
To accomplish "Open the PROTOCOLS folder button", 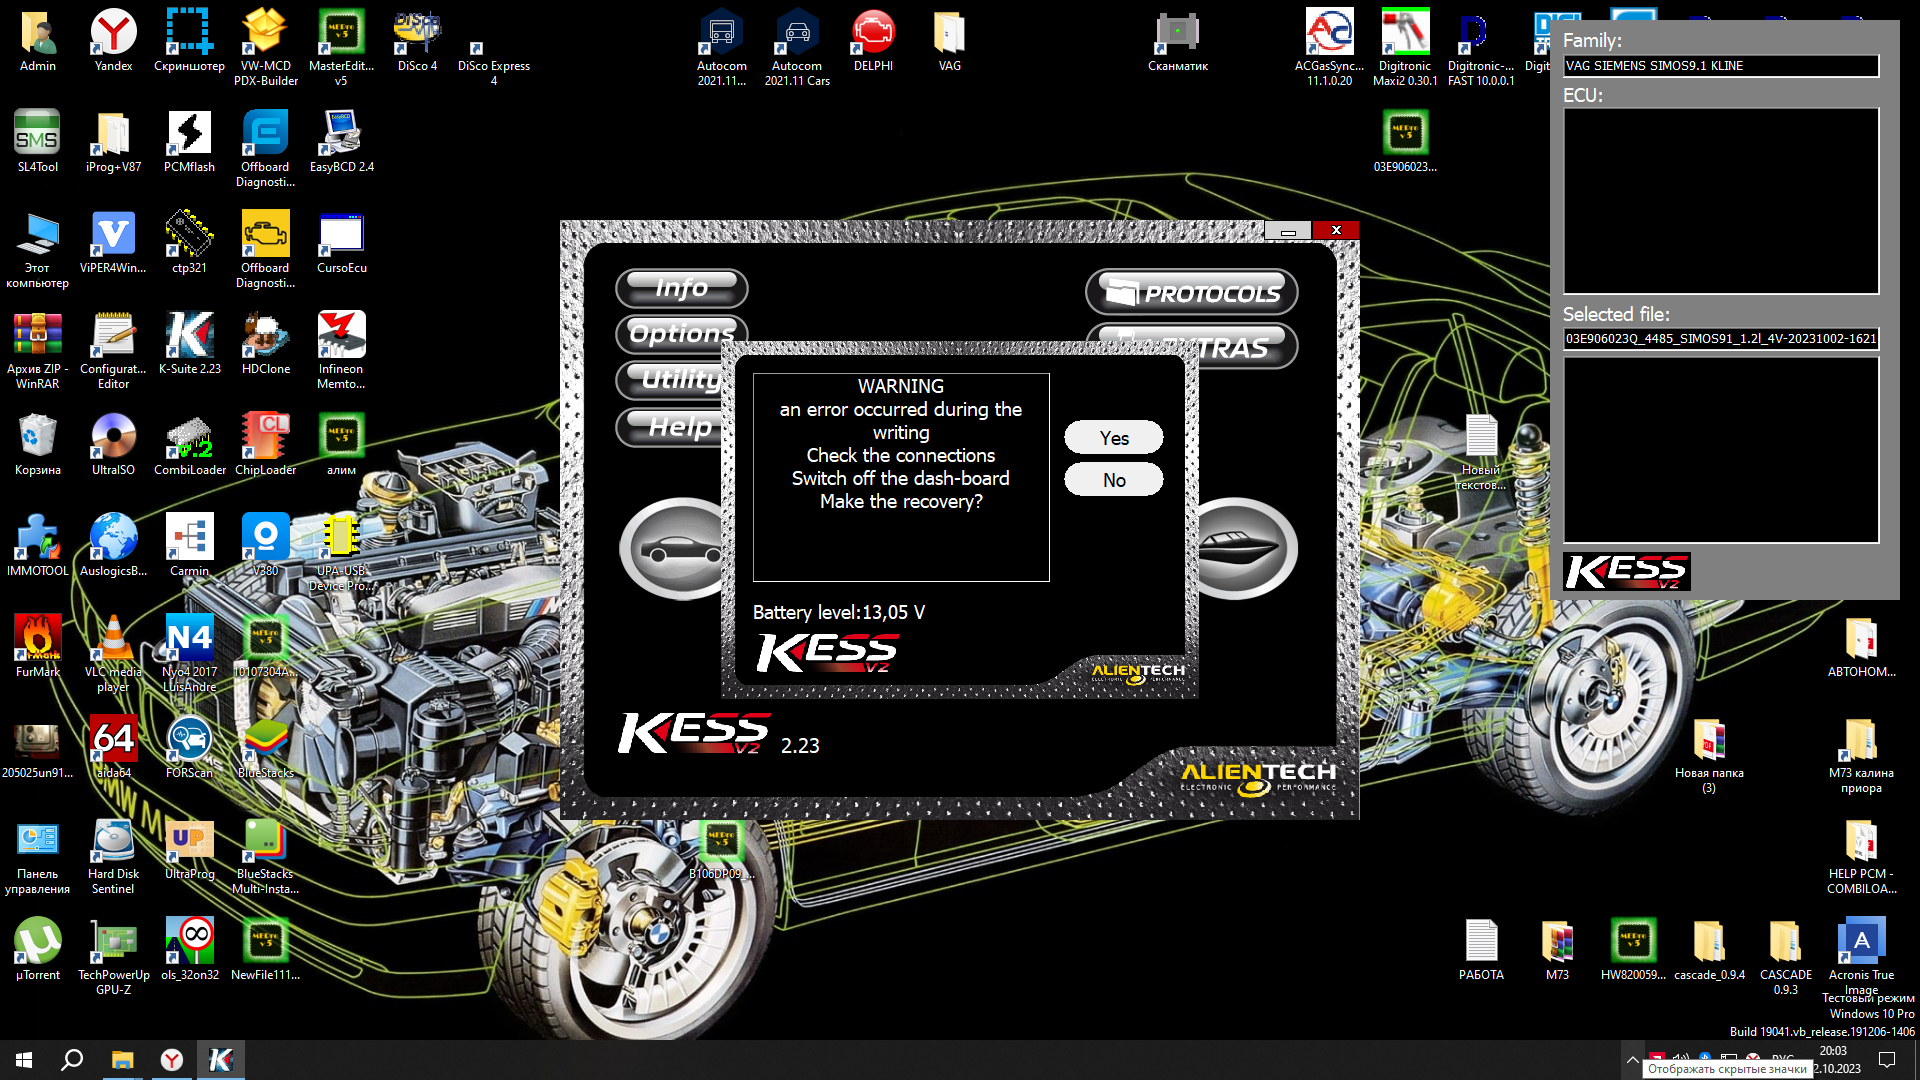I will (1191, 293).
